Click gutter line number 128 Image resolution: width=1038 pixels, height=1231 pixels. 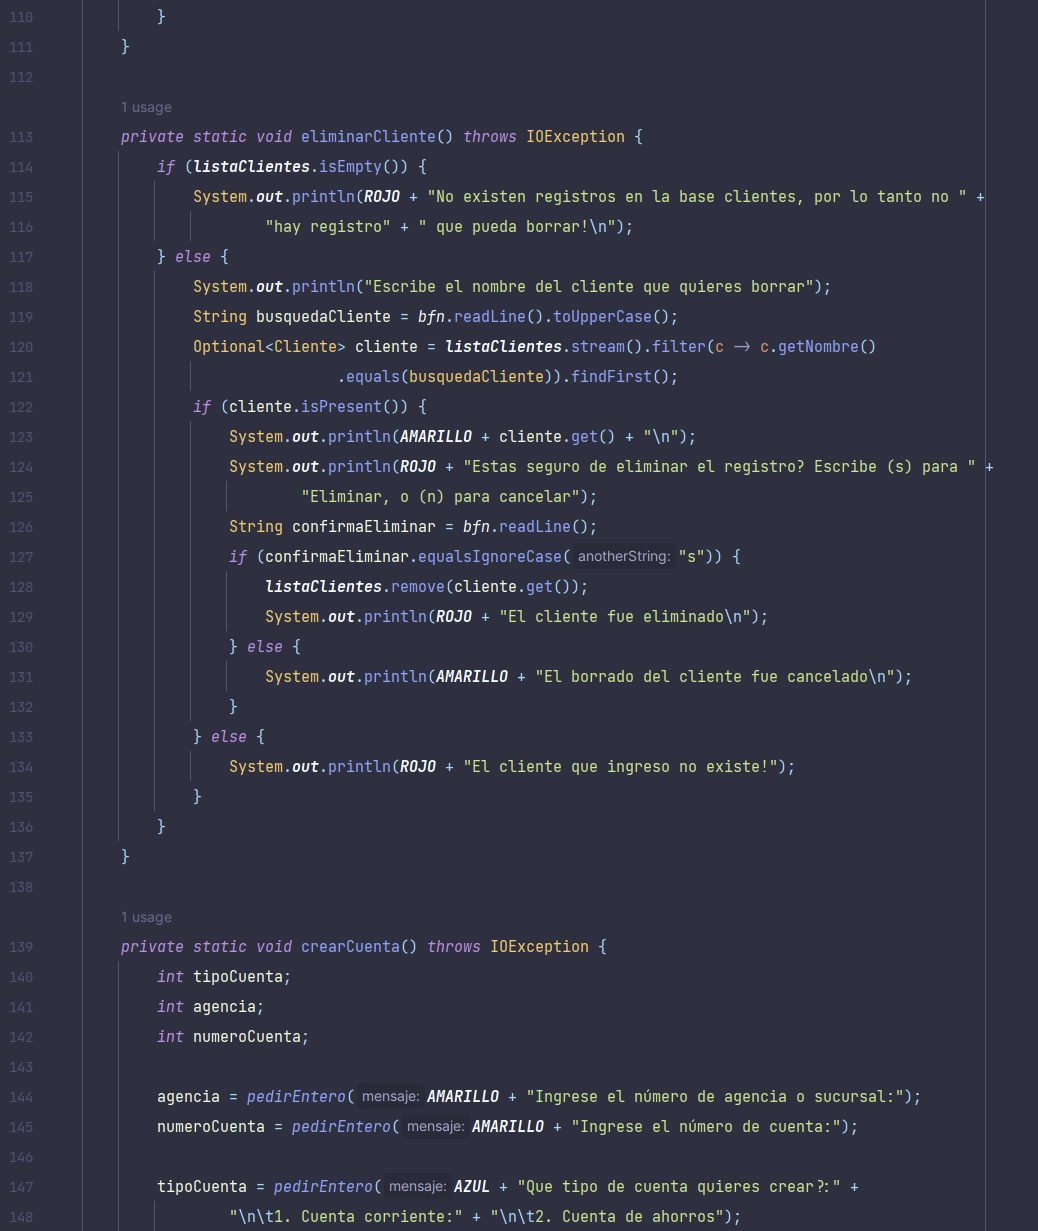[21, 587]
